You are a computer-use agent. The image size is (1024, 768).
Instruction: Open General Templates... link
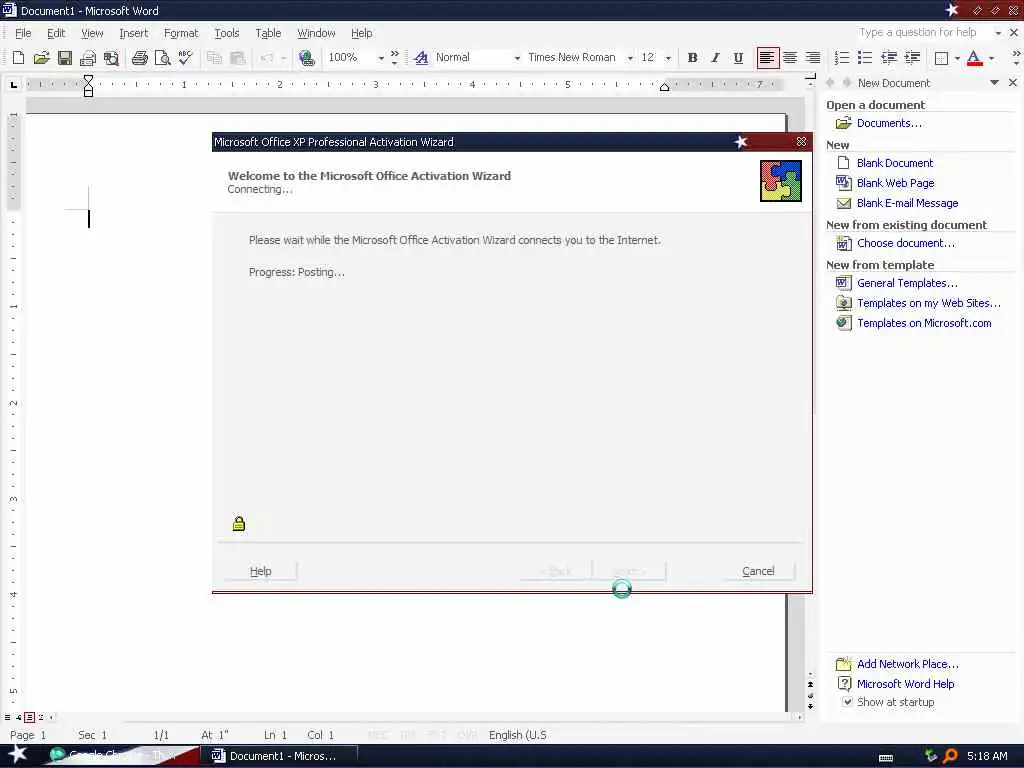pos(907,283)
